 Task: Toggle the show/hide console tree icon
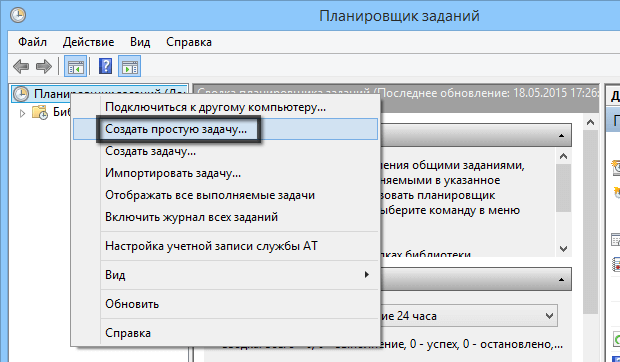(76, 66)
